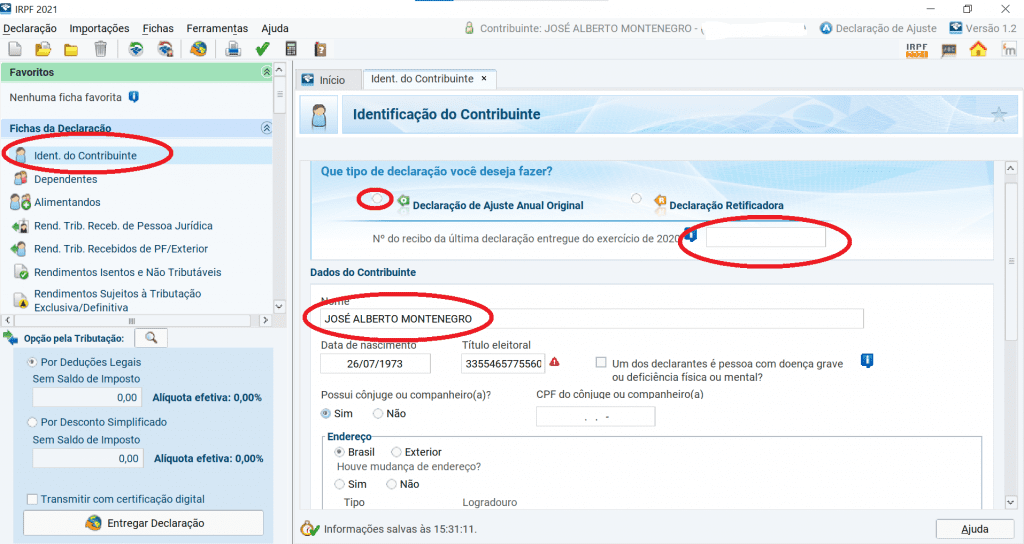Image resolution: width=1024 pixels, height=544 pixels.
Task: Click the CPF do cônjuge input field
Action: (x=596, y=417)
